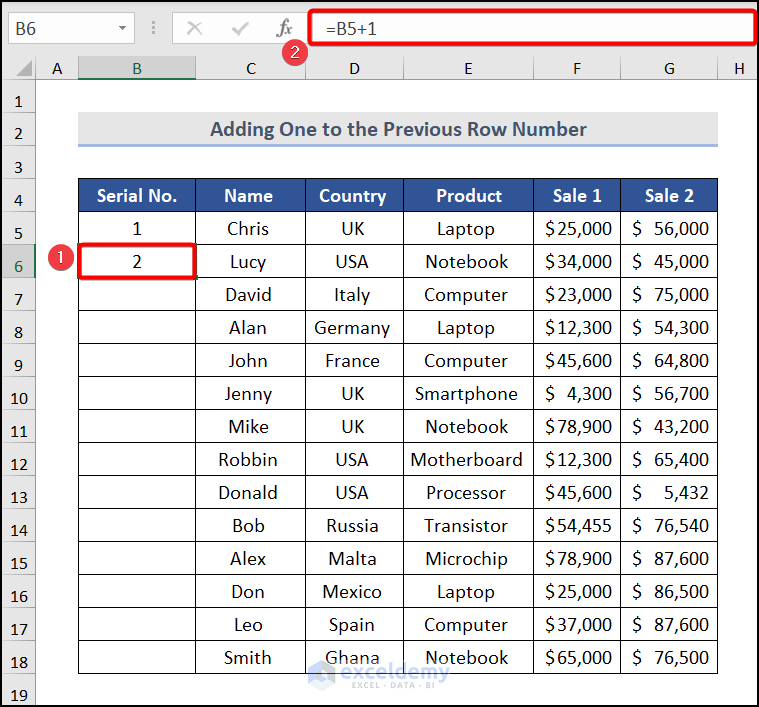The height and width of the screenshot is (707, 759).
Task: Click the Motherboard product cell
Action: (466, 460)
